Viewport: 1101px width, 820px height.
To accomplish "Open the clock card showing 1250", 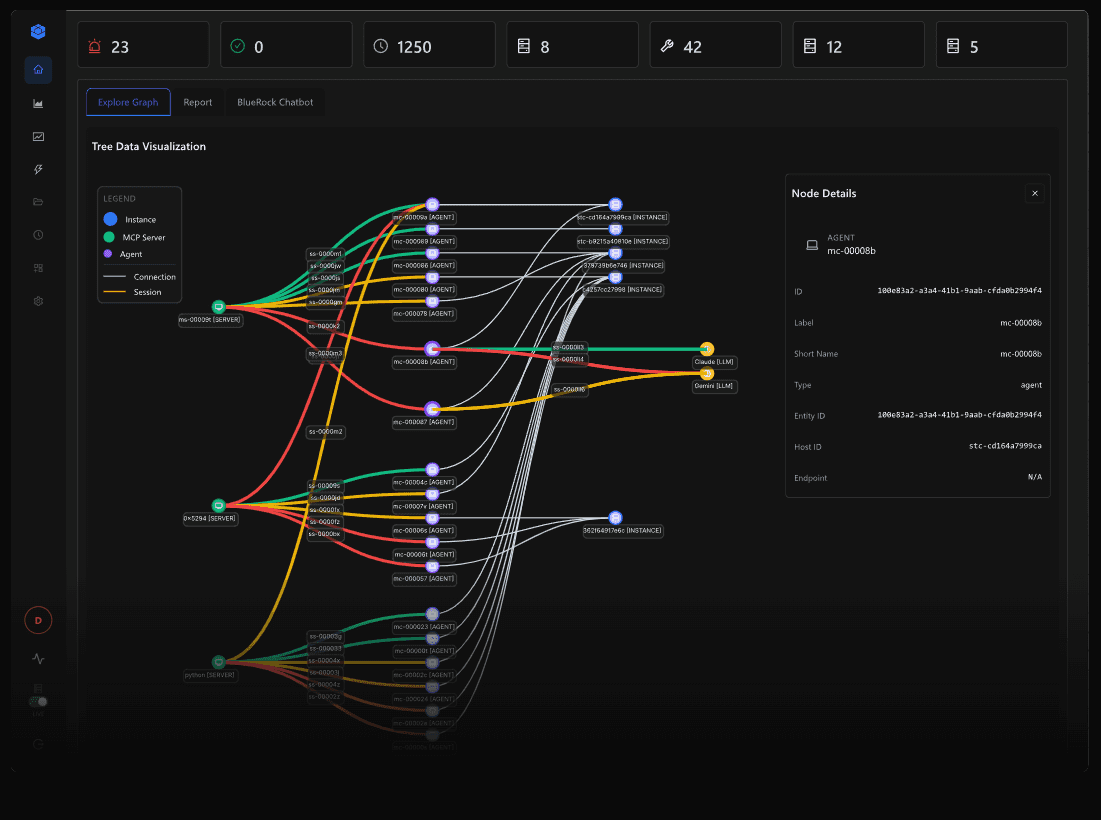I will coord(430,45).
